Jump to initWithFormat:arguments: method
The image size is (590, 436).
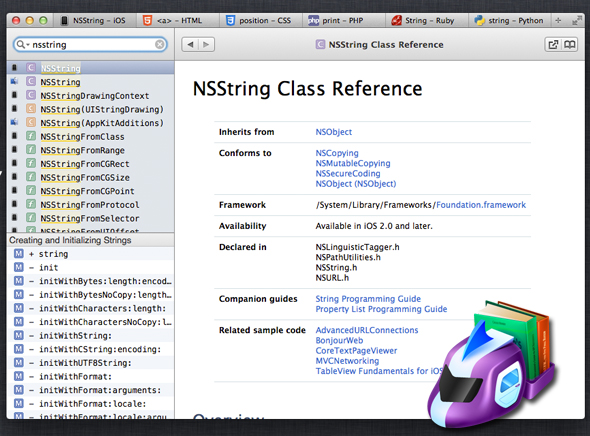[90, 390]
